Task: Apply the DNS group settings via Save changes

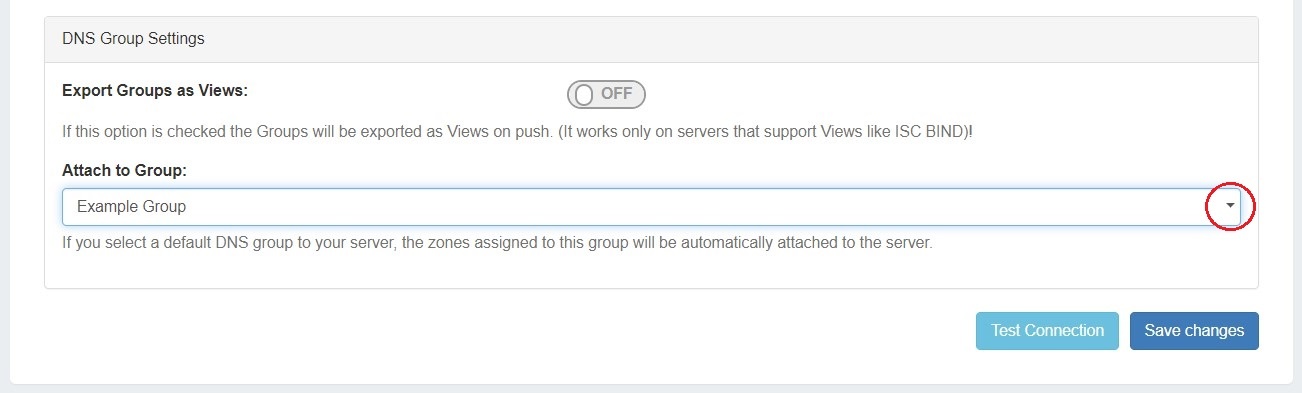Action: click(1194, 331)
